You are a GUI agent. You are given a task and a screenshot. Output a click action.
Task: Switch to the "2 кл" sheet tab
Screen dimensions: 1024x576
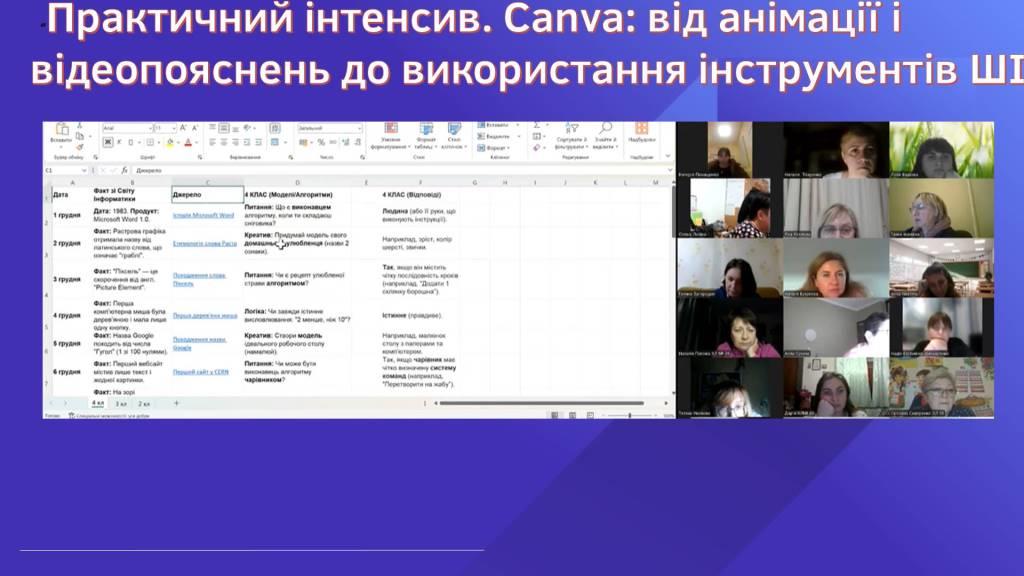tap(144, 403)
